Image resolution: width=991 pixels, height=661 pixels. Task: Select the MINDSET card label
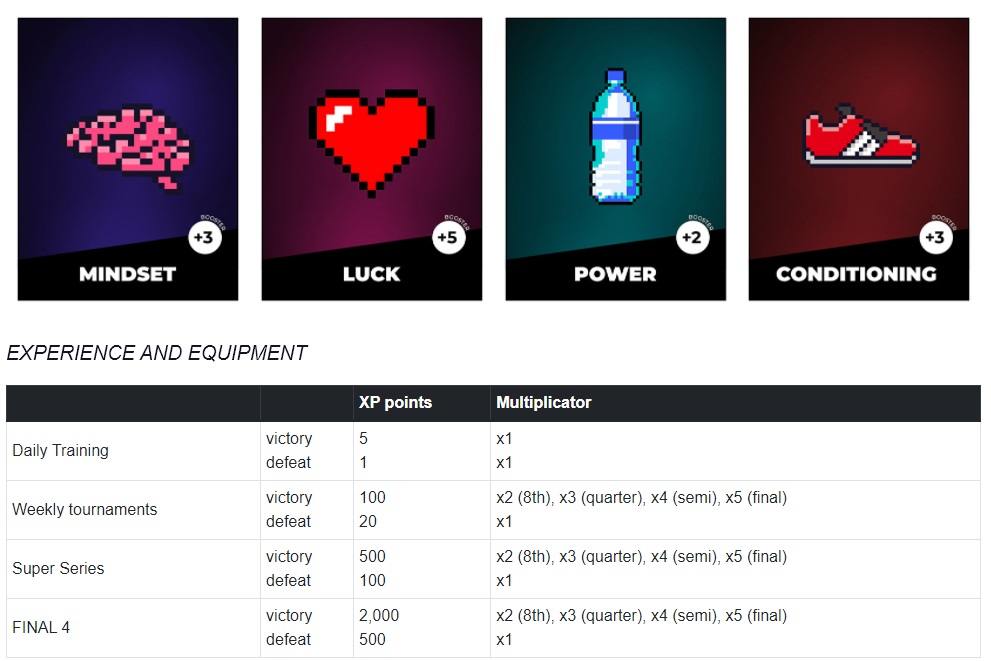[x=128, y=274]
